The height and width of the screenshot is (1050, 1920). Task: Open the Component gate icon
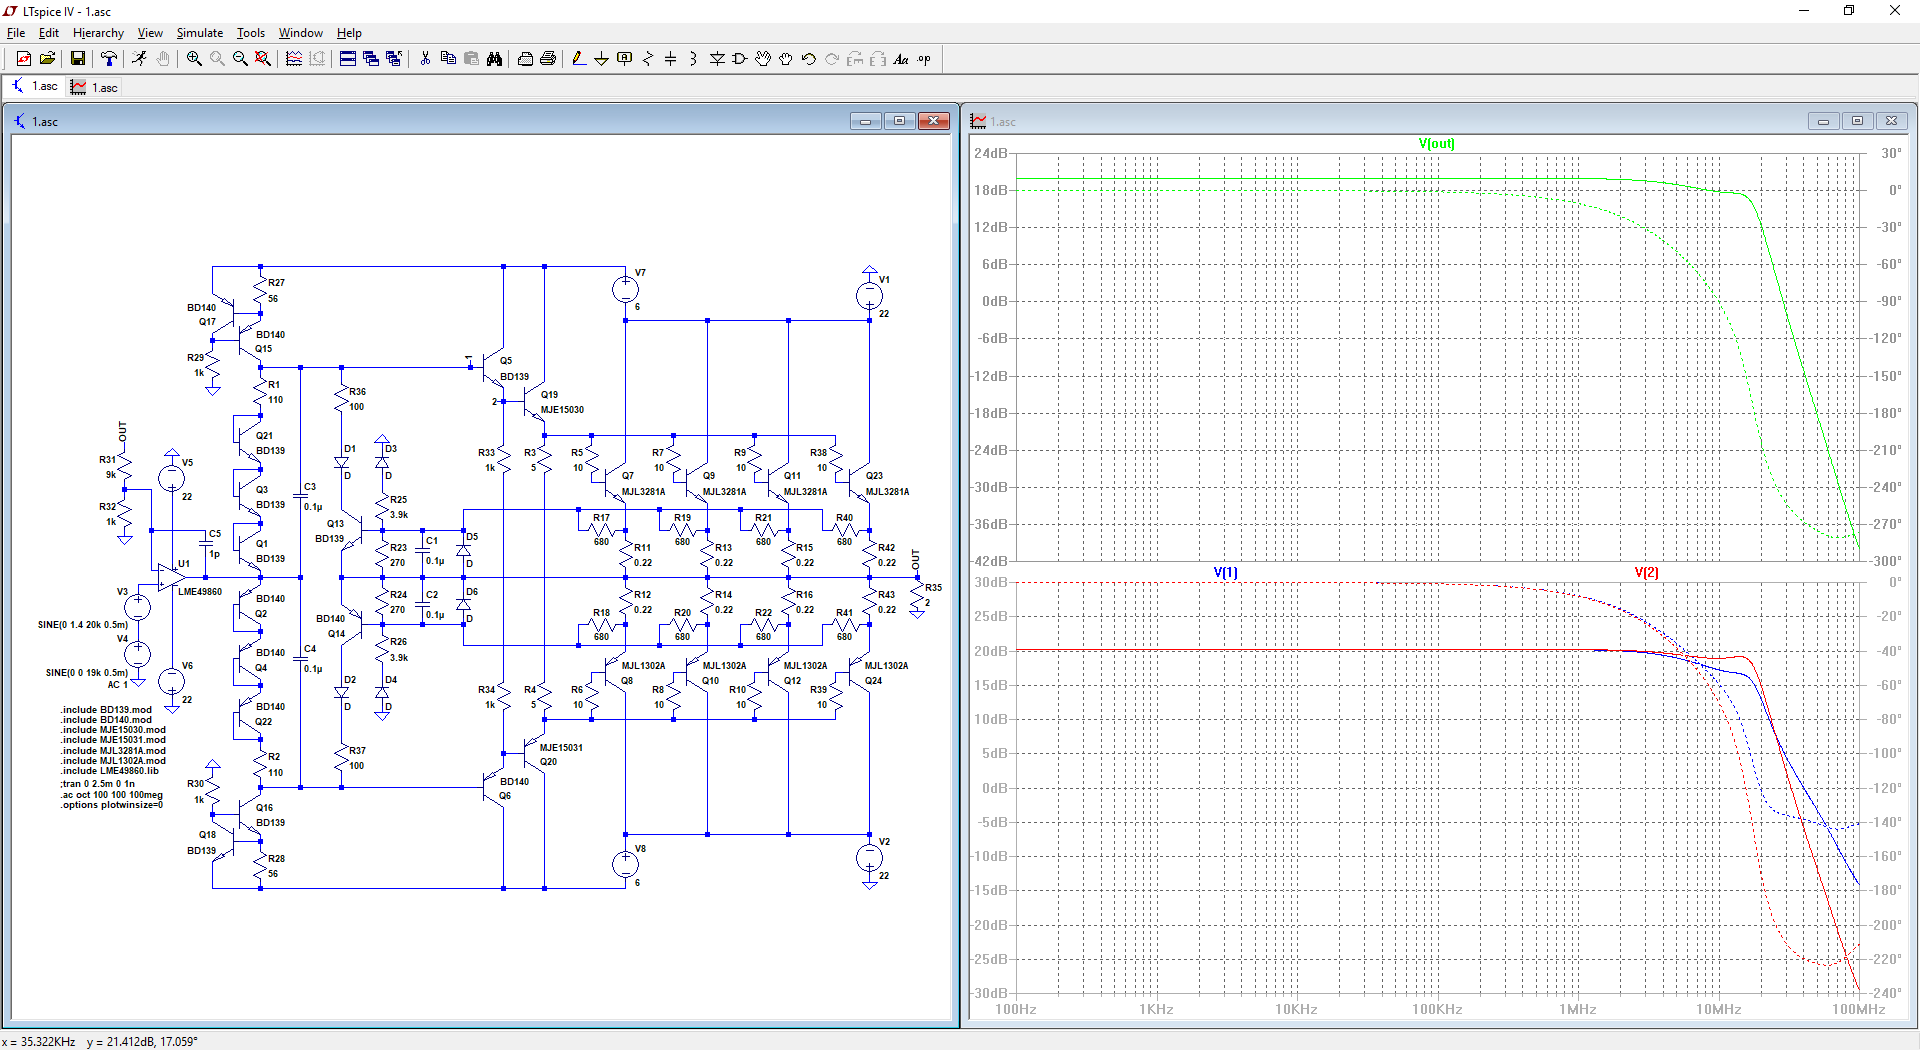click(740, 59)
